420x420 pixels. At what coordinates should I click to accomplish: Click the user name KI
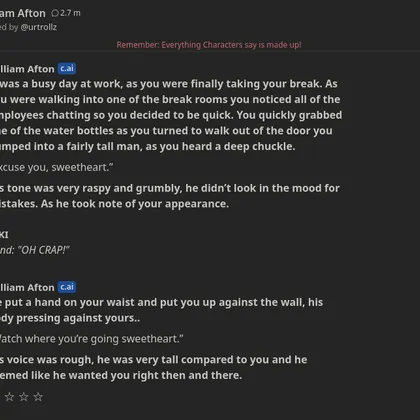pyautogui.click(x=4, y=235)
